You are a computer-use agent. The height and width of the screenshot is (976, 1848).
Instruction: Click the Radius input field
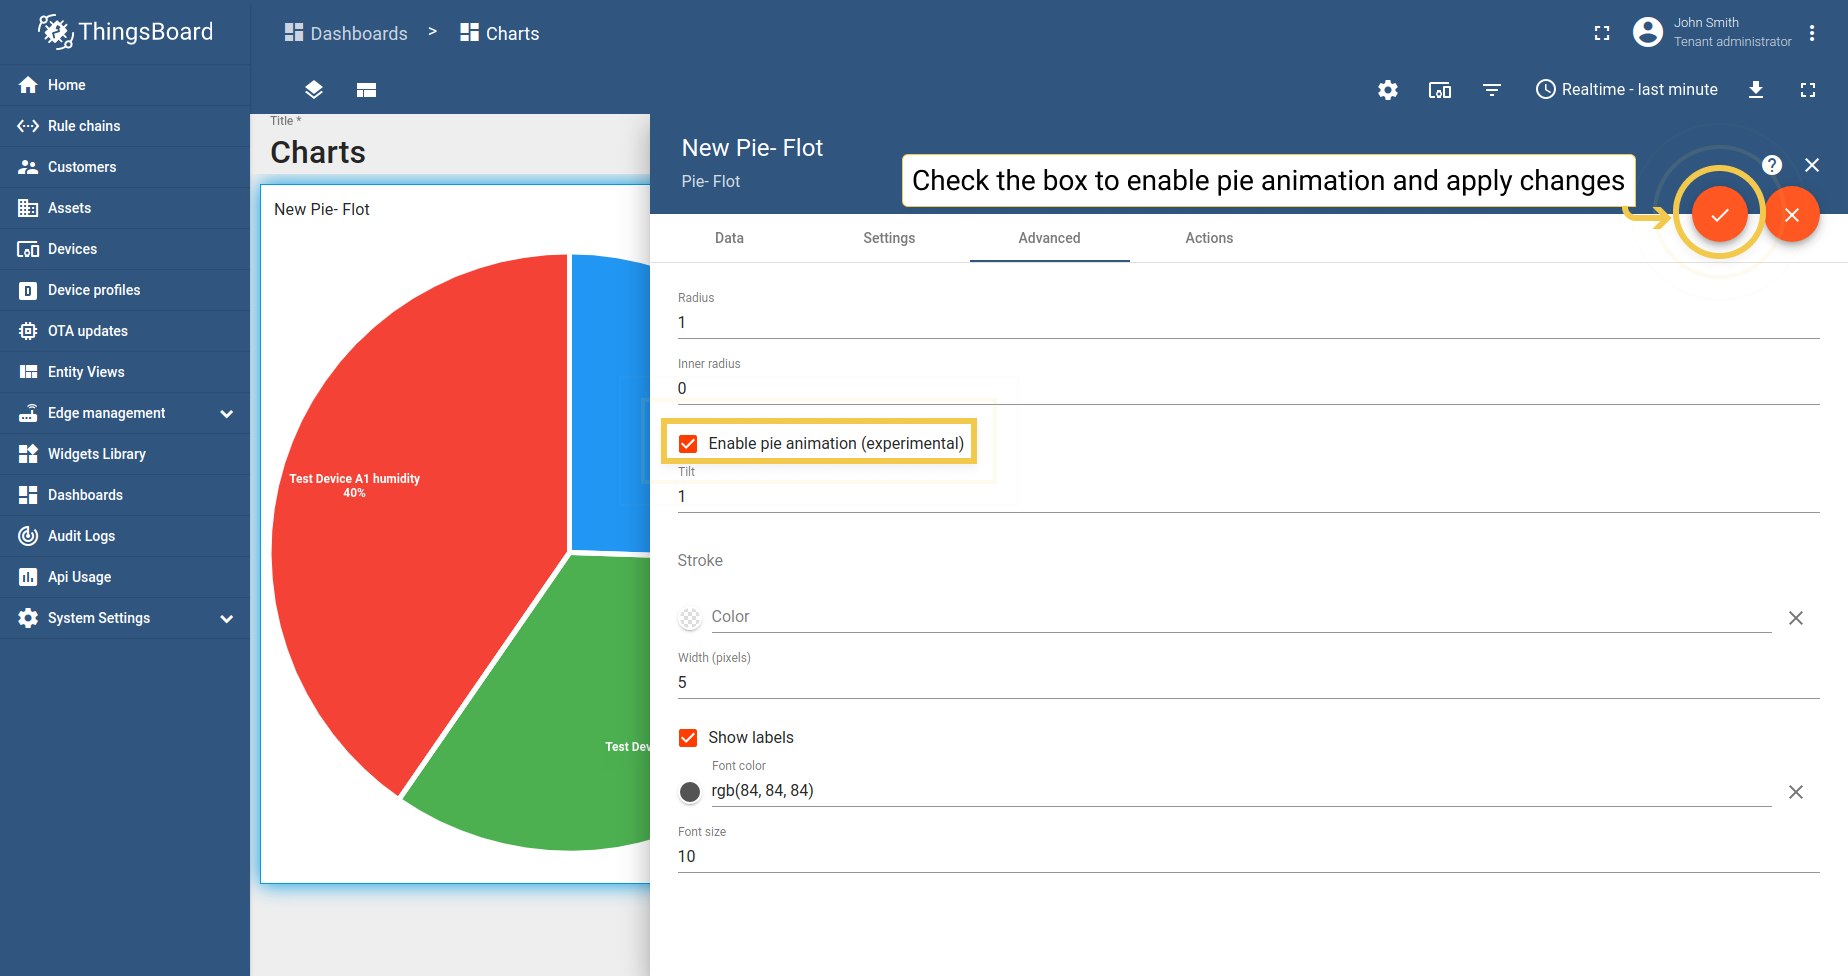(1248, 323)
